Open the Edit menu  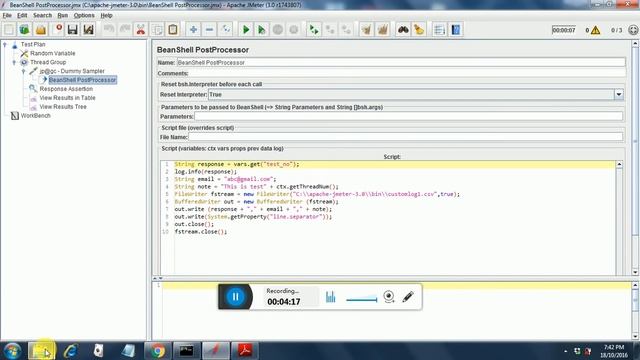(22, 15)
